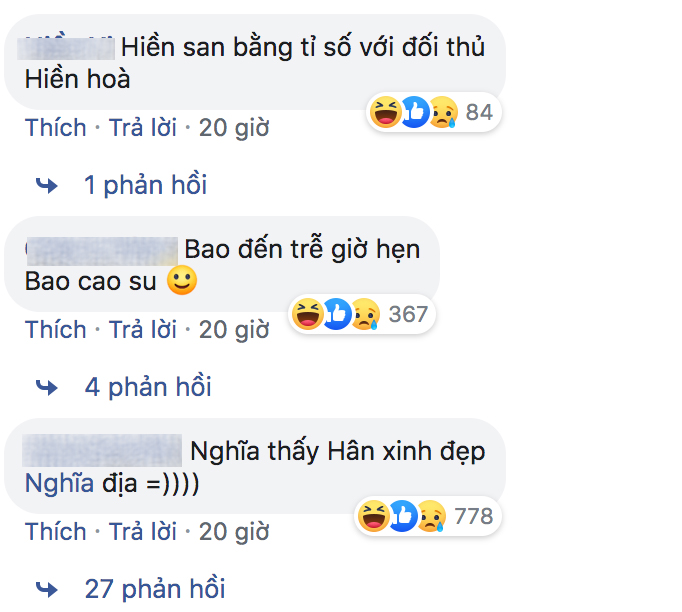This screenshot has height=612, width=682.
Task: Reply to the "Bao cao su" comment
Action: tap(143, 329)
